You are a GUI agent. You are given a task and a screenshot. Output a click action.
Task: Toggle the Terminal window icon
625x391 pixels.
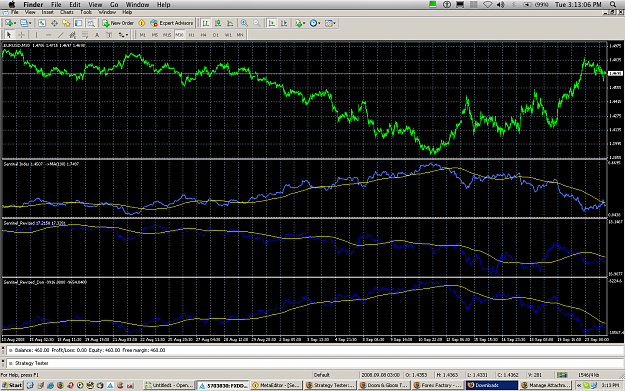click(x=79, y=23)
